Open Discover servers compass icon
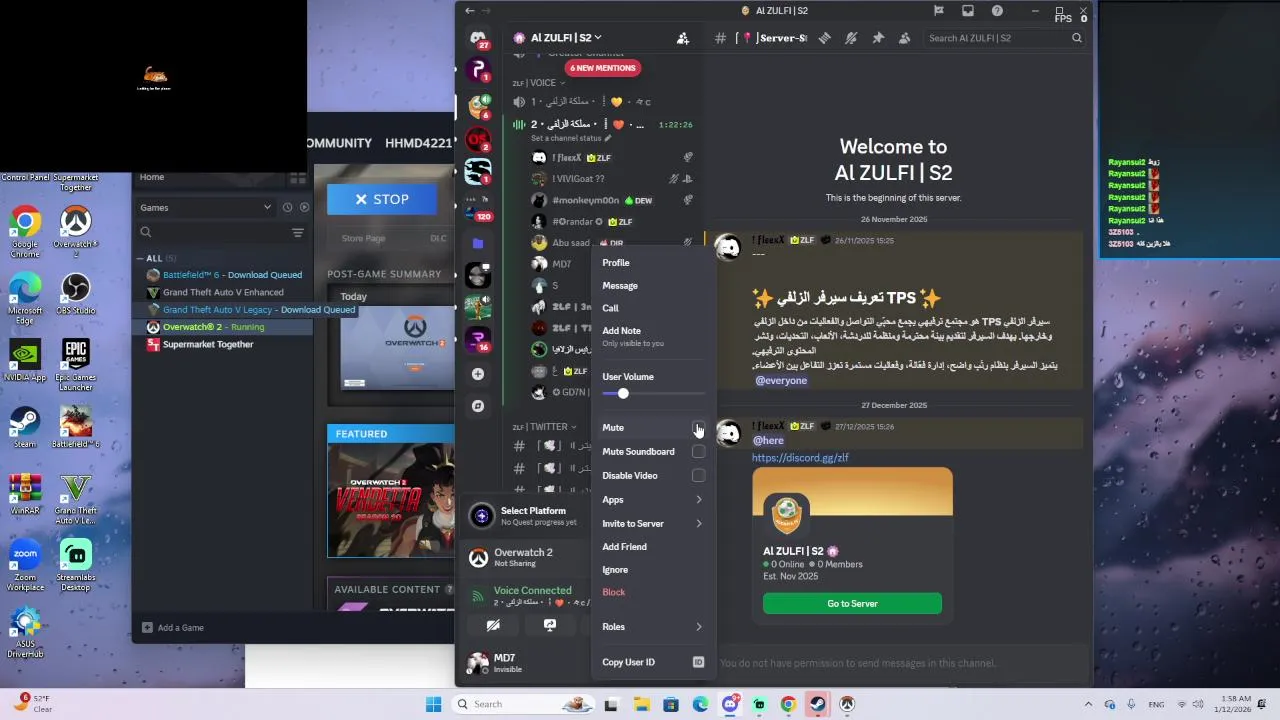Image resolution: width=1280 pixels, height=720 pixels. pos(478,406)
